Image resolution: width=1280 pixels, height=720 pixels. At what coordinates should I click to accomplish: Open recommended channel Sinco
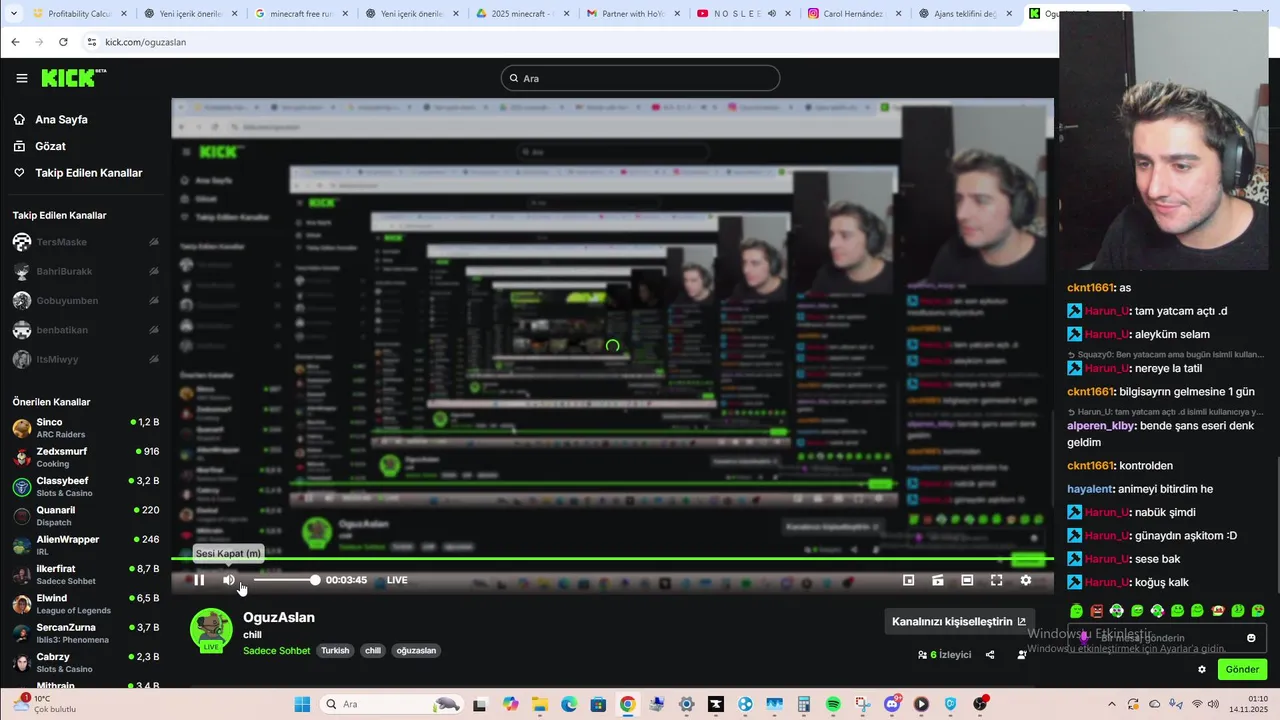coord(85,428)
